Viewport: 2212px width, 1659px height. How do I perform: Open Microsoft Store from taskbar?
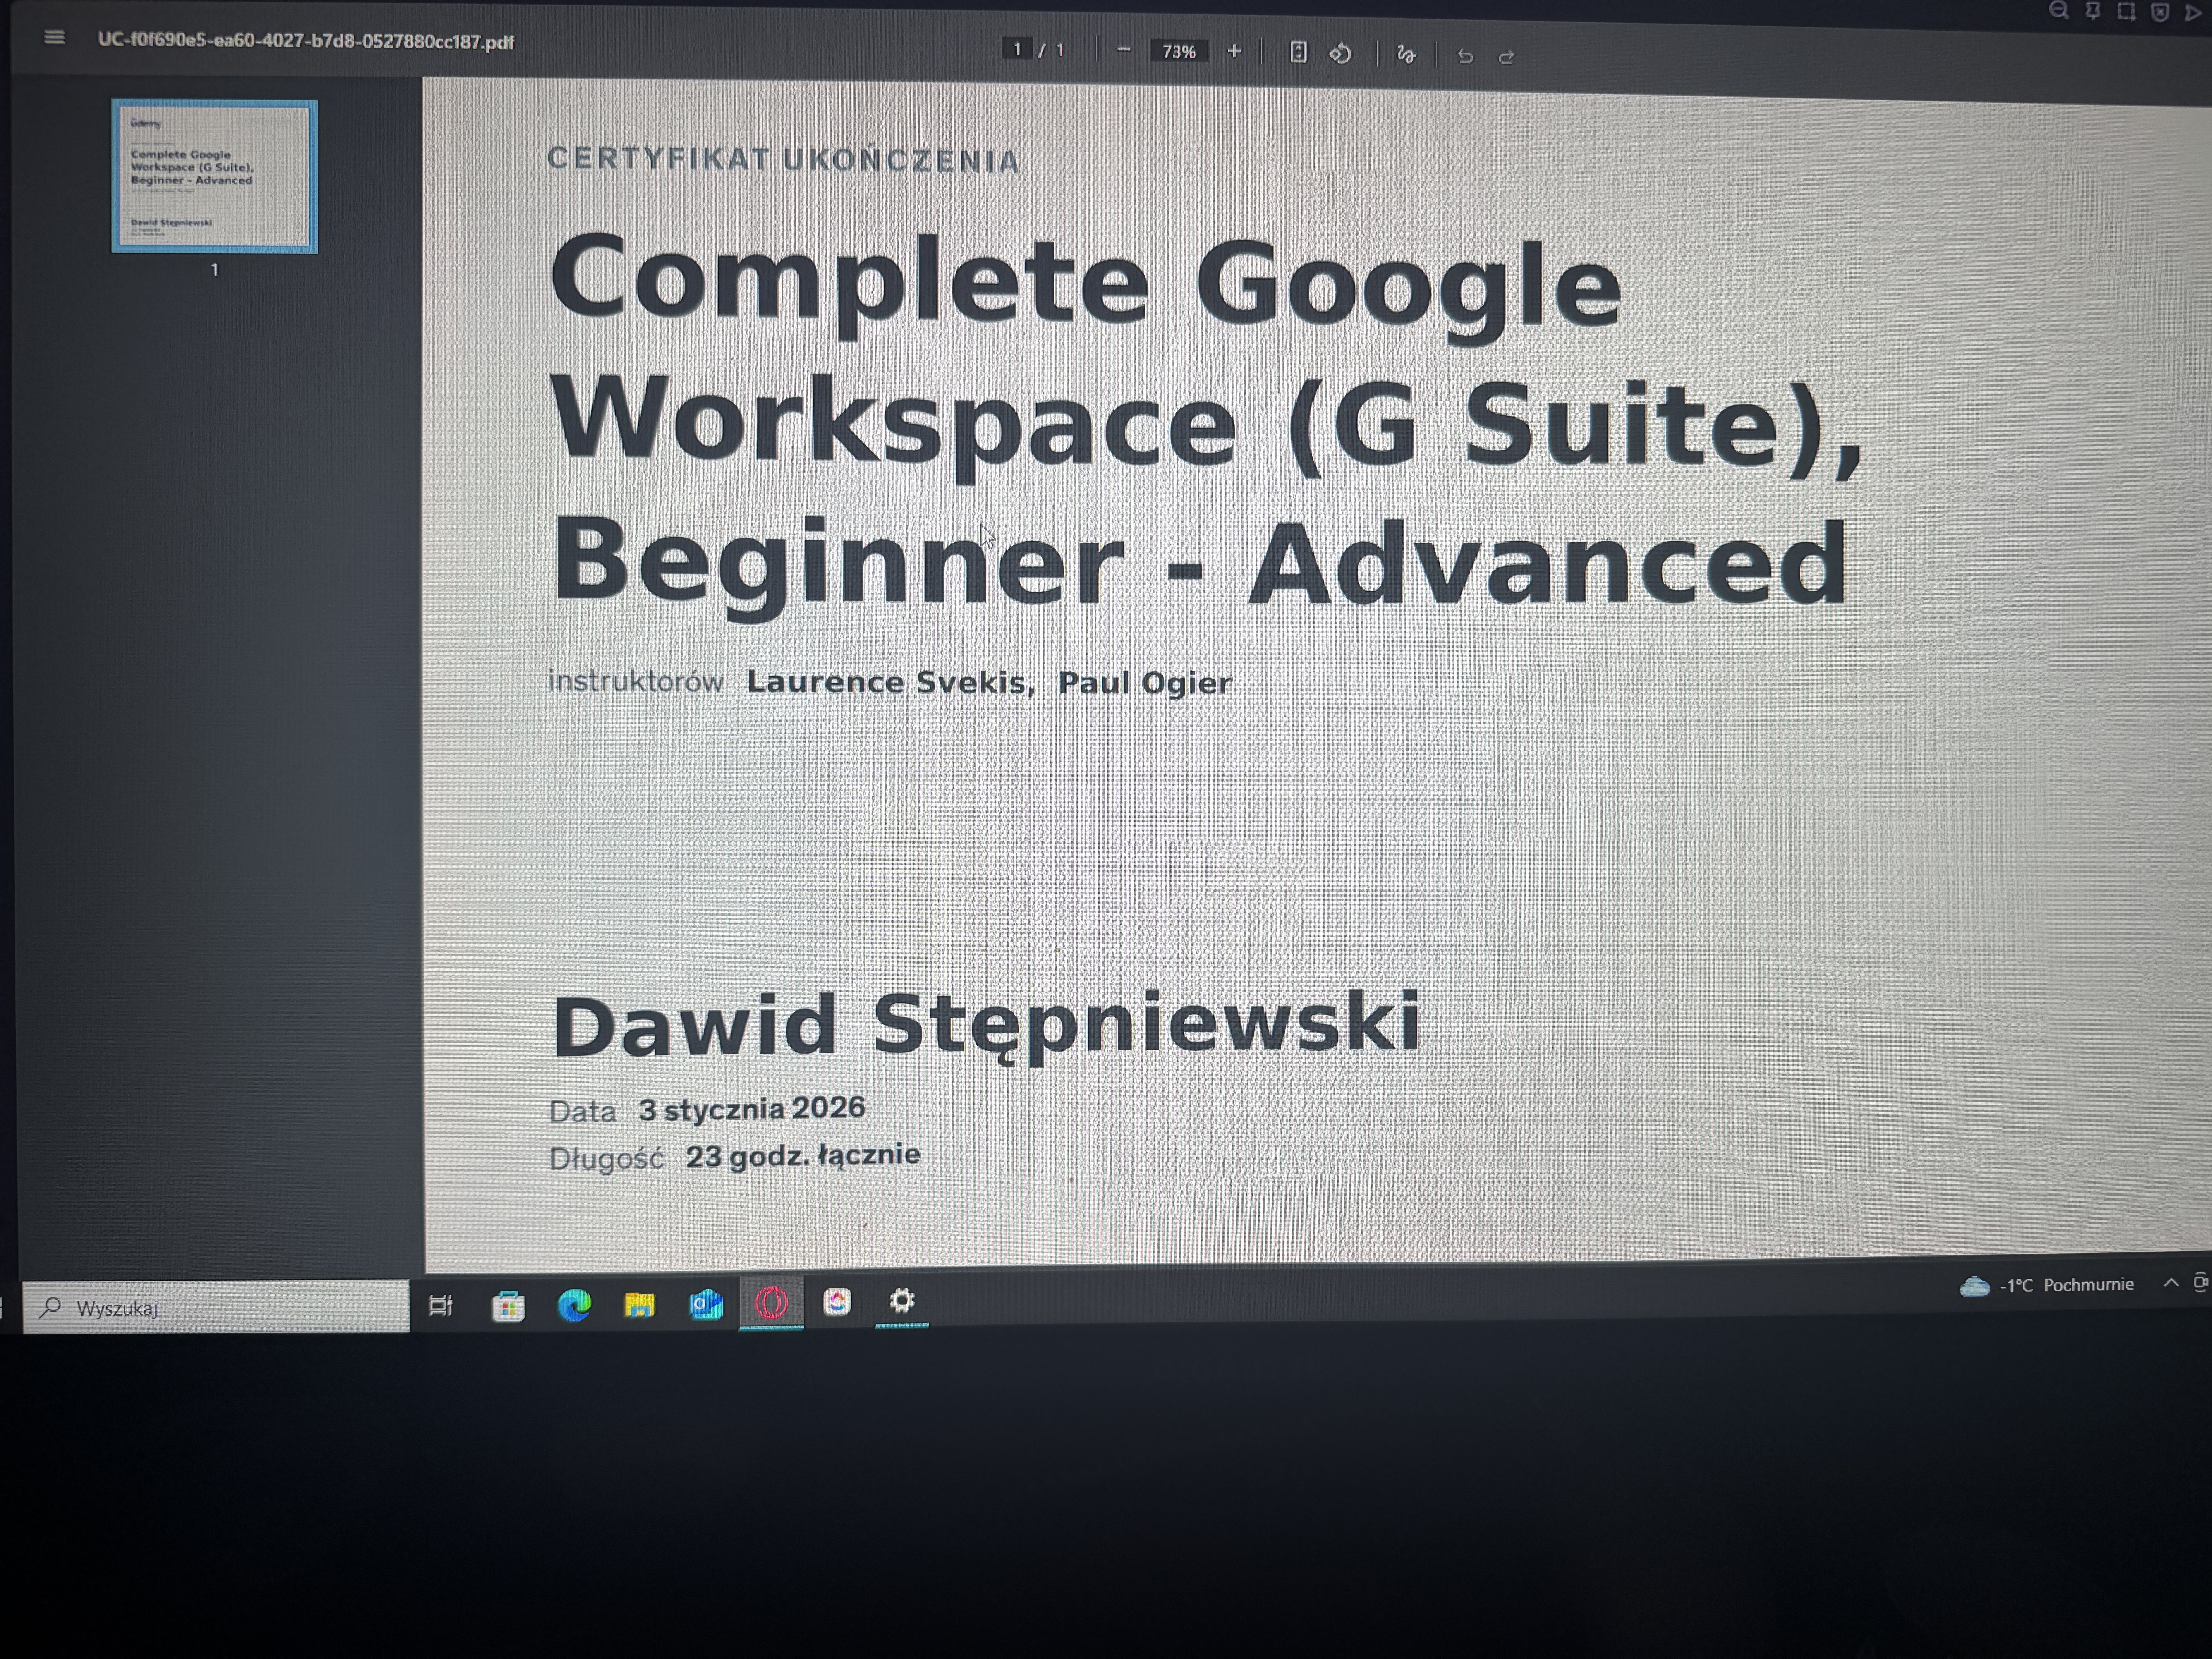[x=508, y=1305]
